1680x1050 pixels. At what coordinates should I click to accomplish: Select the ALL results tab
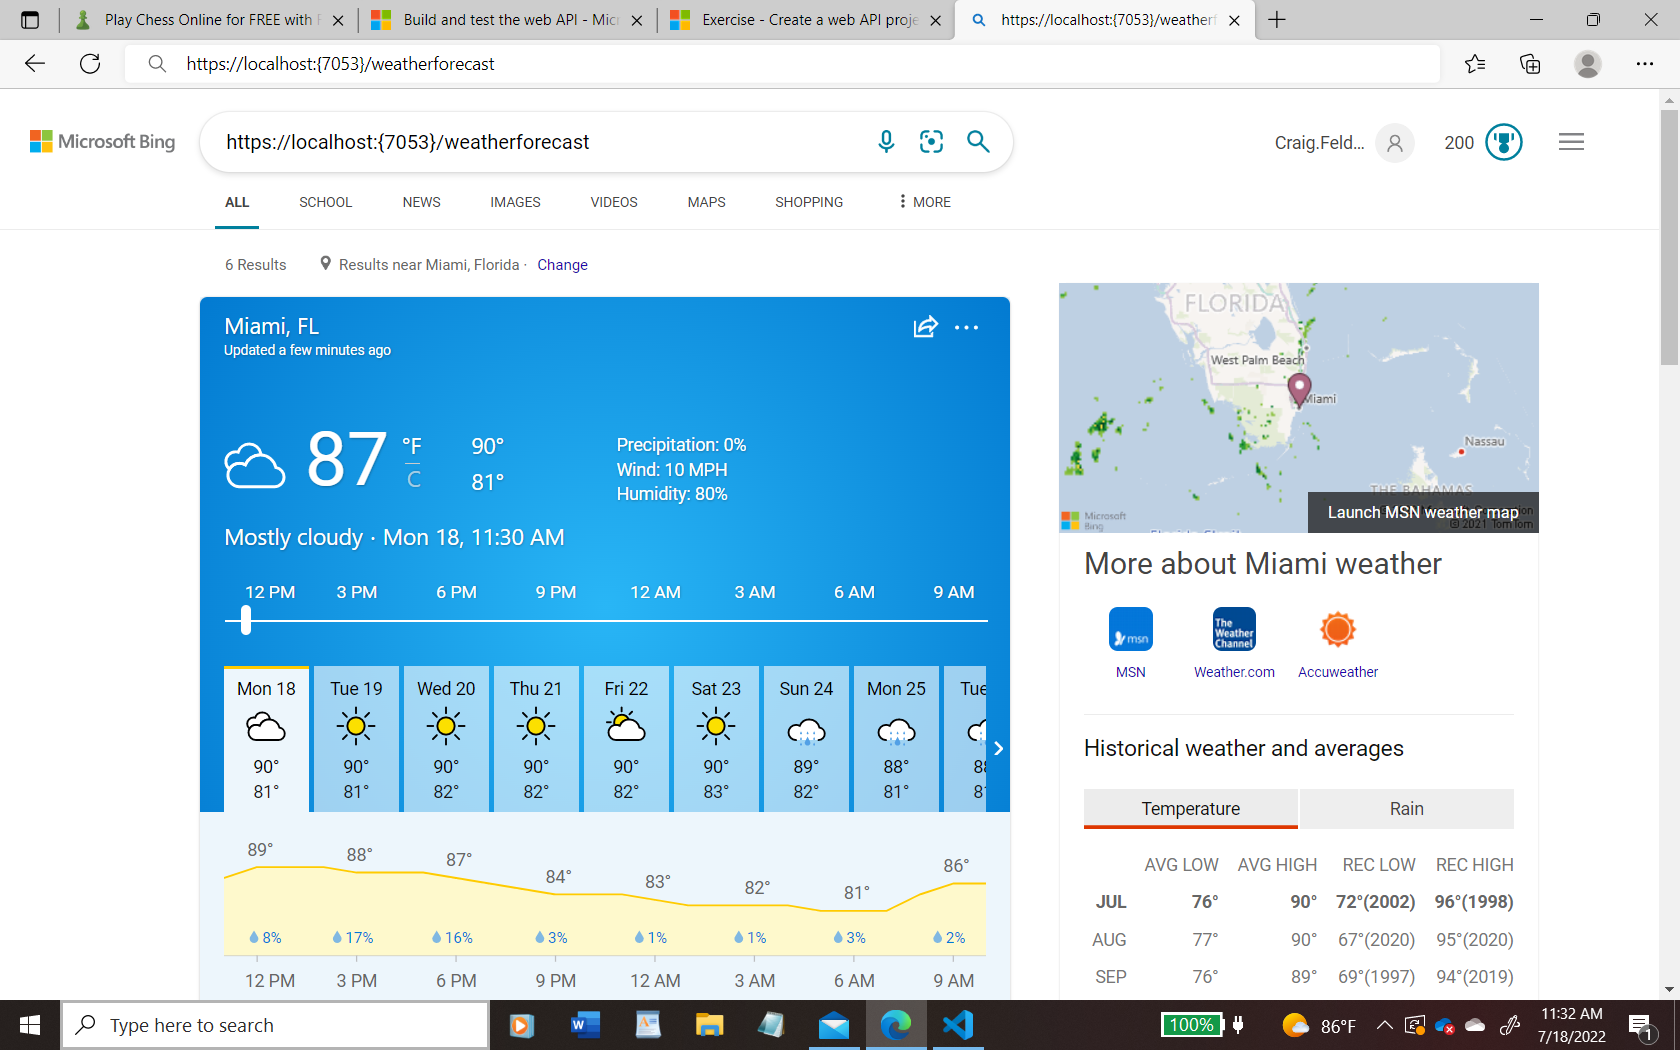click(x=237, y=202)
